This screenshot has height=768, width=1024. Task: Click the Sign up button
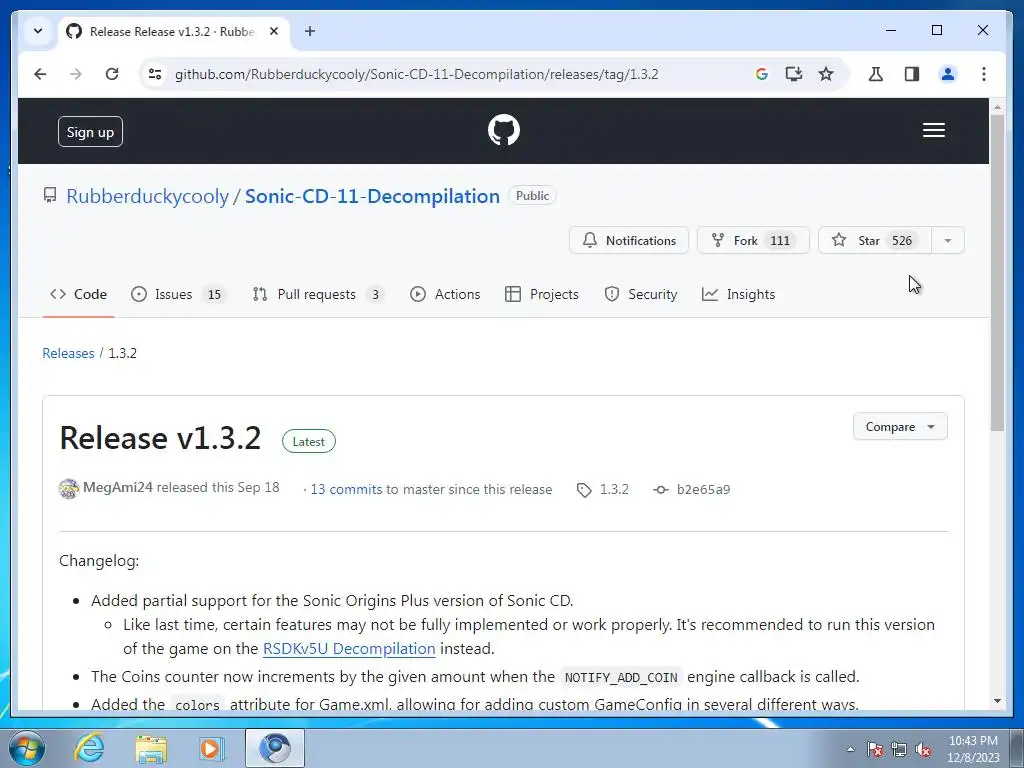coord(90,132)
